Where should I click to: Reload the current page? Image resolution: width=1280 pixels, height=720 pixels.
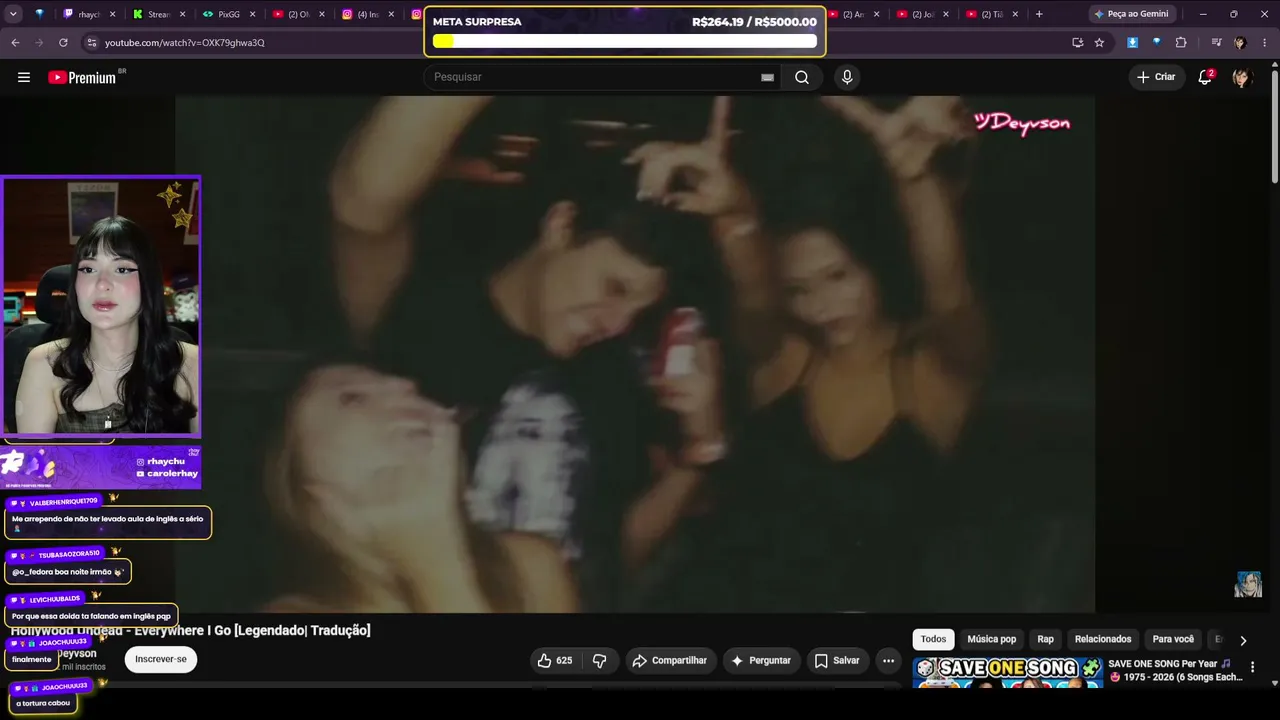[63, 42]
